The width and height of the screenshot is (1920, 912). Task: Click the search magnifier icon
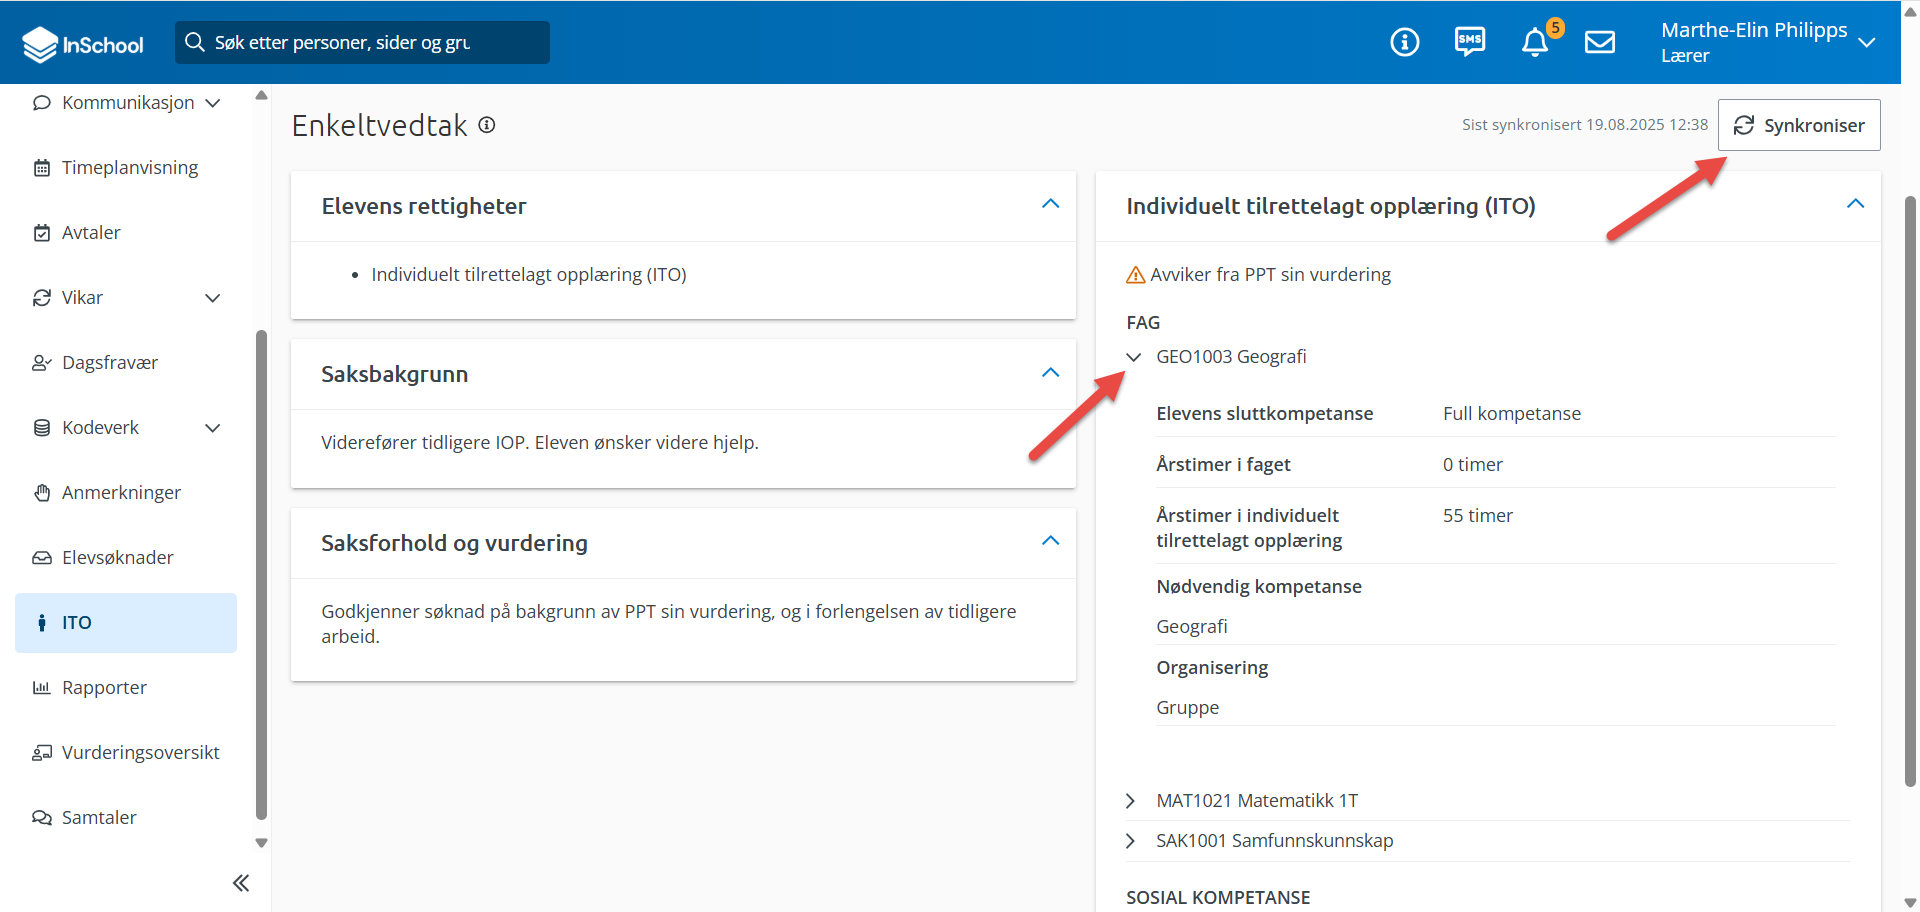click(195, 42)
